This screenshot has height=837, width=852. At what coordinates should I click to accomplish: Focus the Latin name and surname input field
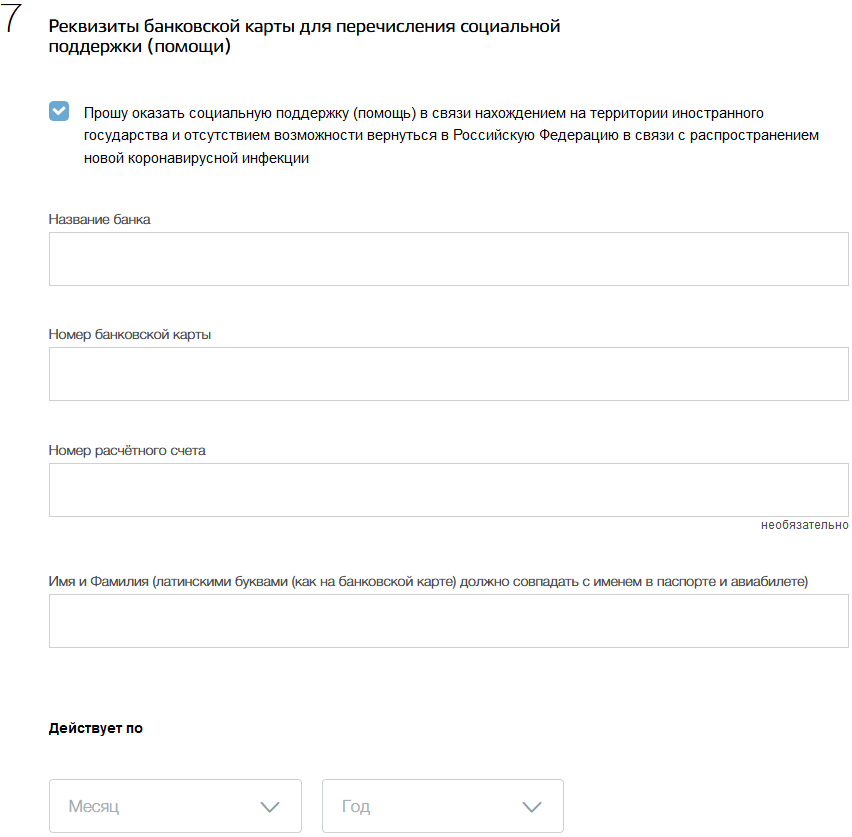coord(449,621)
